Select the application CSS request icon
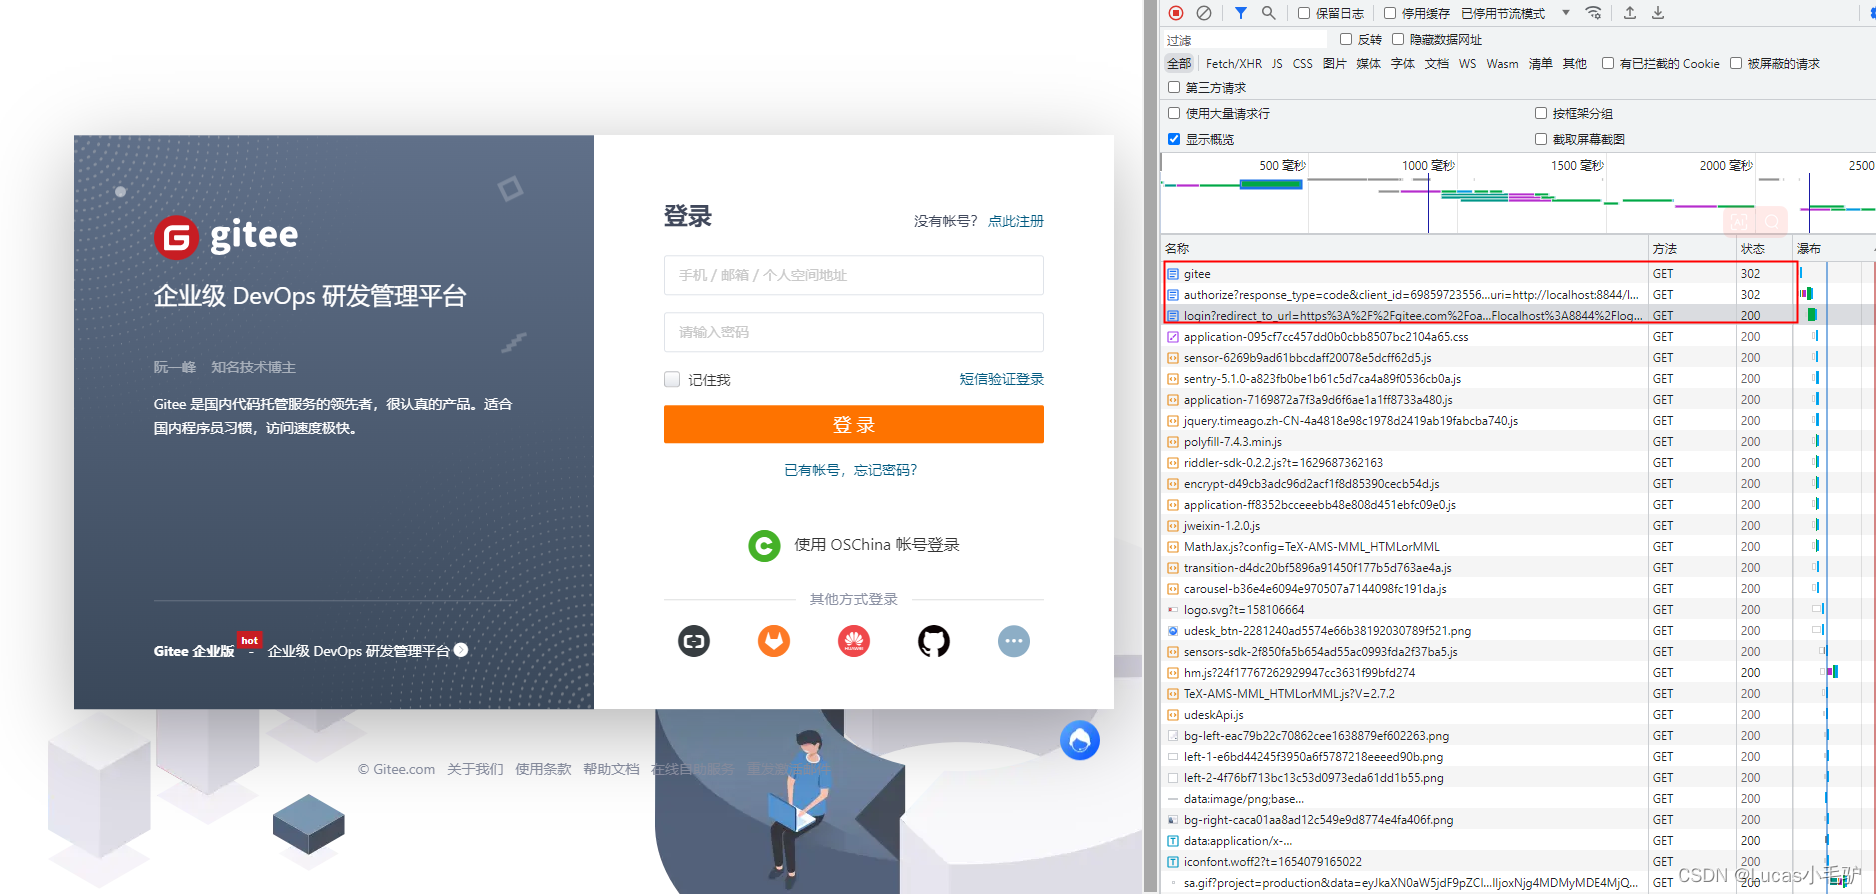1876x894 pixels. click(x=1173, y=337)
